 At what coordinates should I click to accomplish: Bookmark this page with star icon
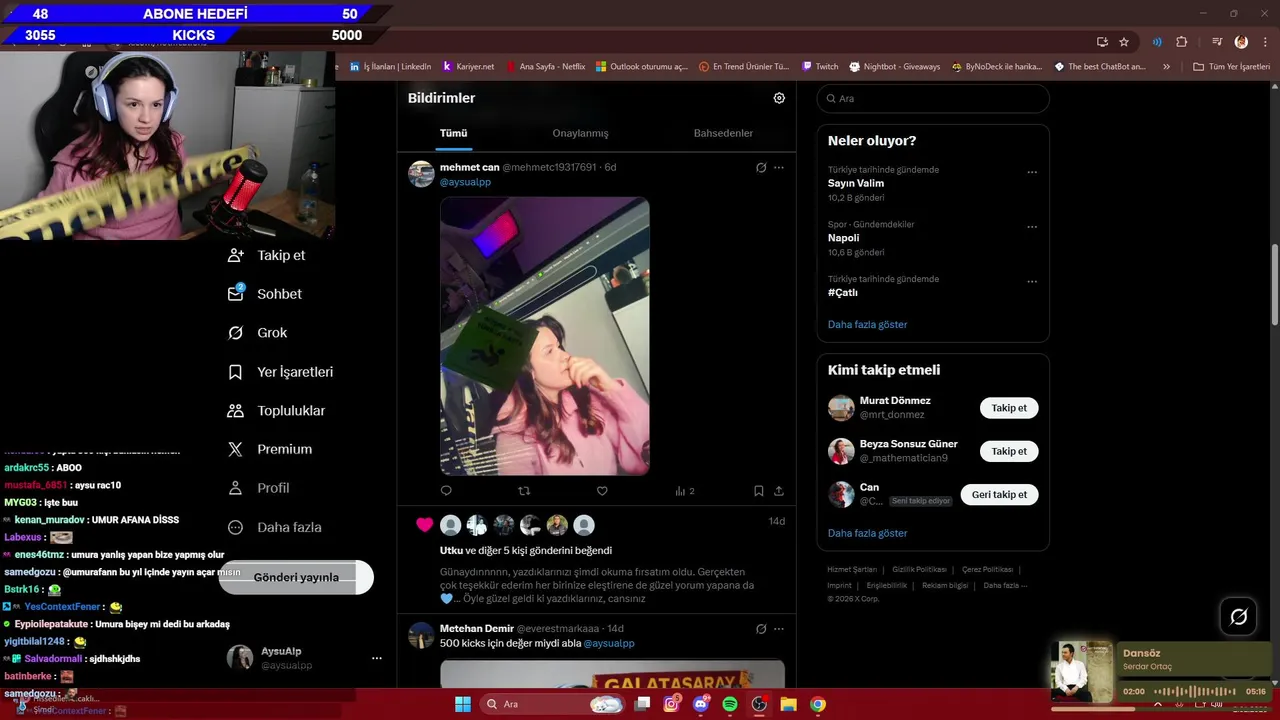click(1124, 42)
